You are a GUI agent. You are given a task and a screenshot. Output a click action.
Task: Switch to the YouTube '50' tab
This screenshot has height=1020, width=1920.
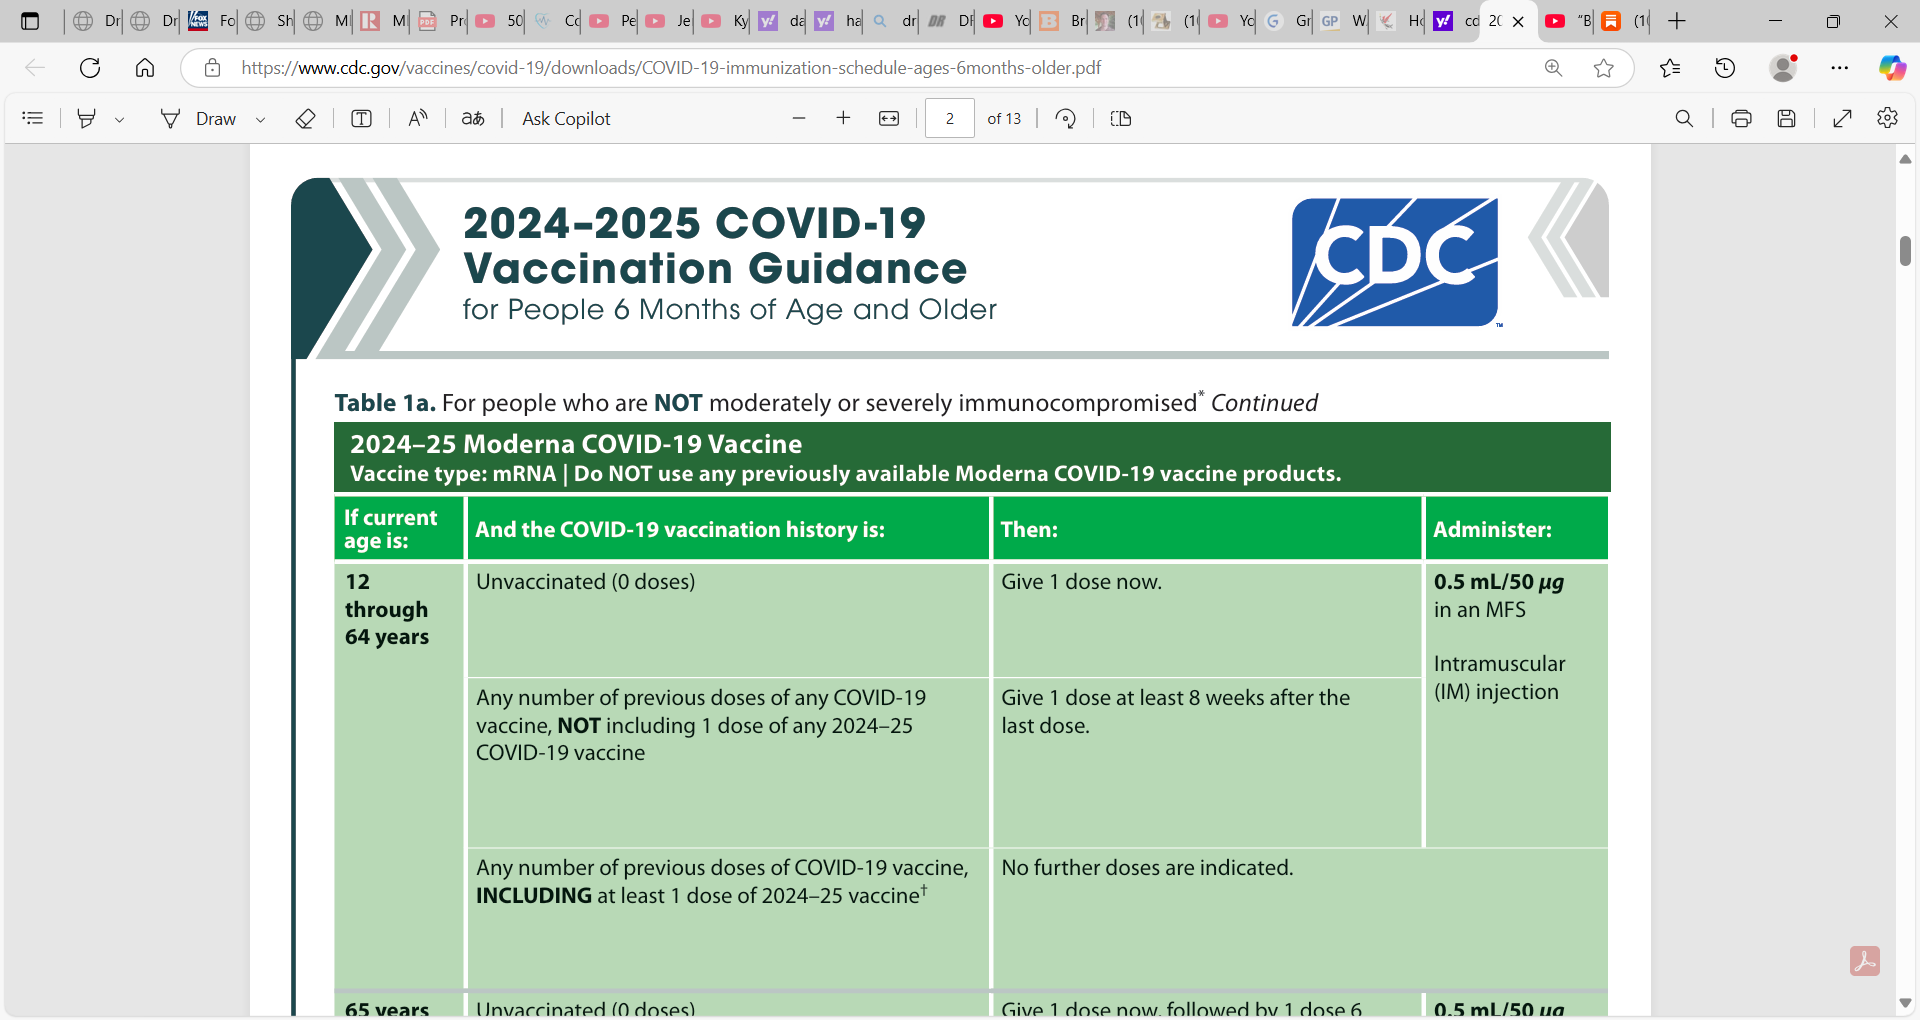498,21
